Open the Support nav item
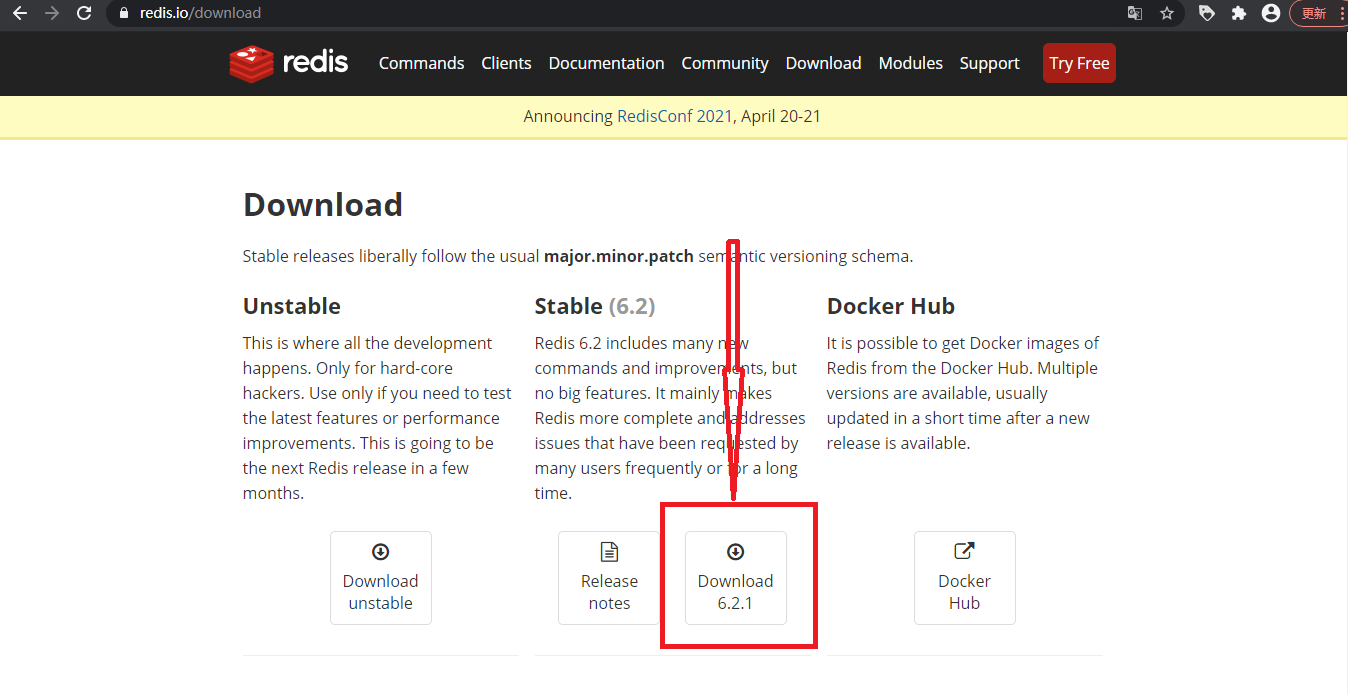This screenshot has height=694, width=1348. (989, 63)
